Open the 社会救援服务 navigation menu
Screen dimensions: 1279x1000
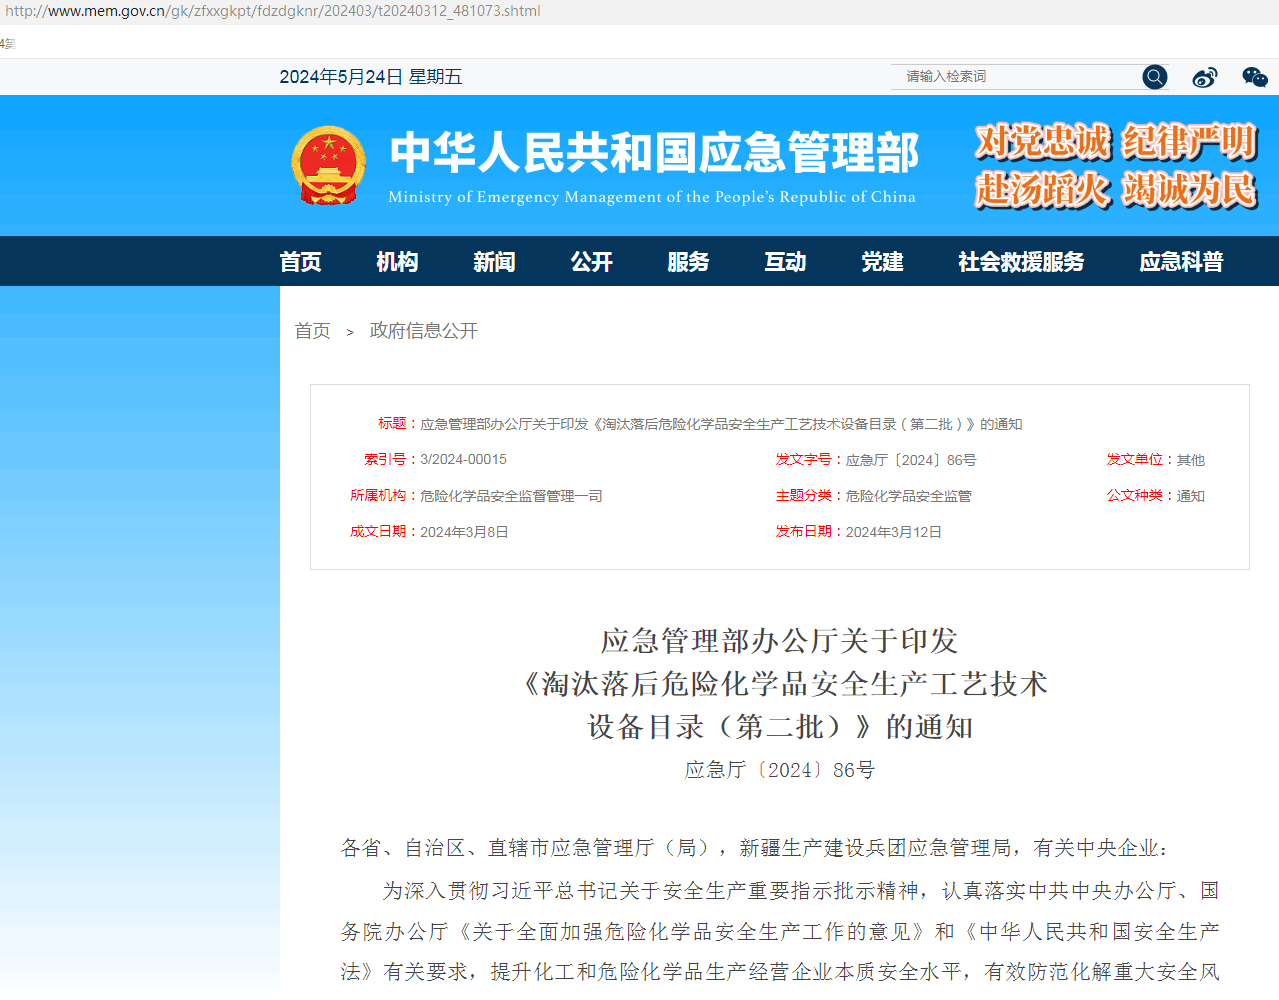tap(1020, 261)
